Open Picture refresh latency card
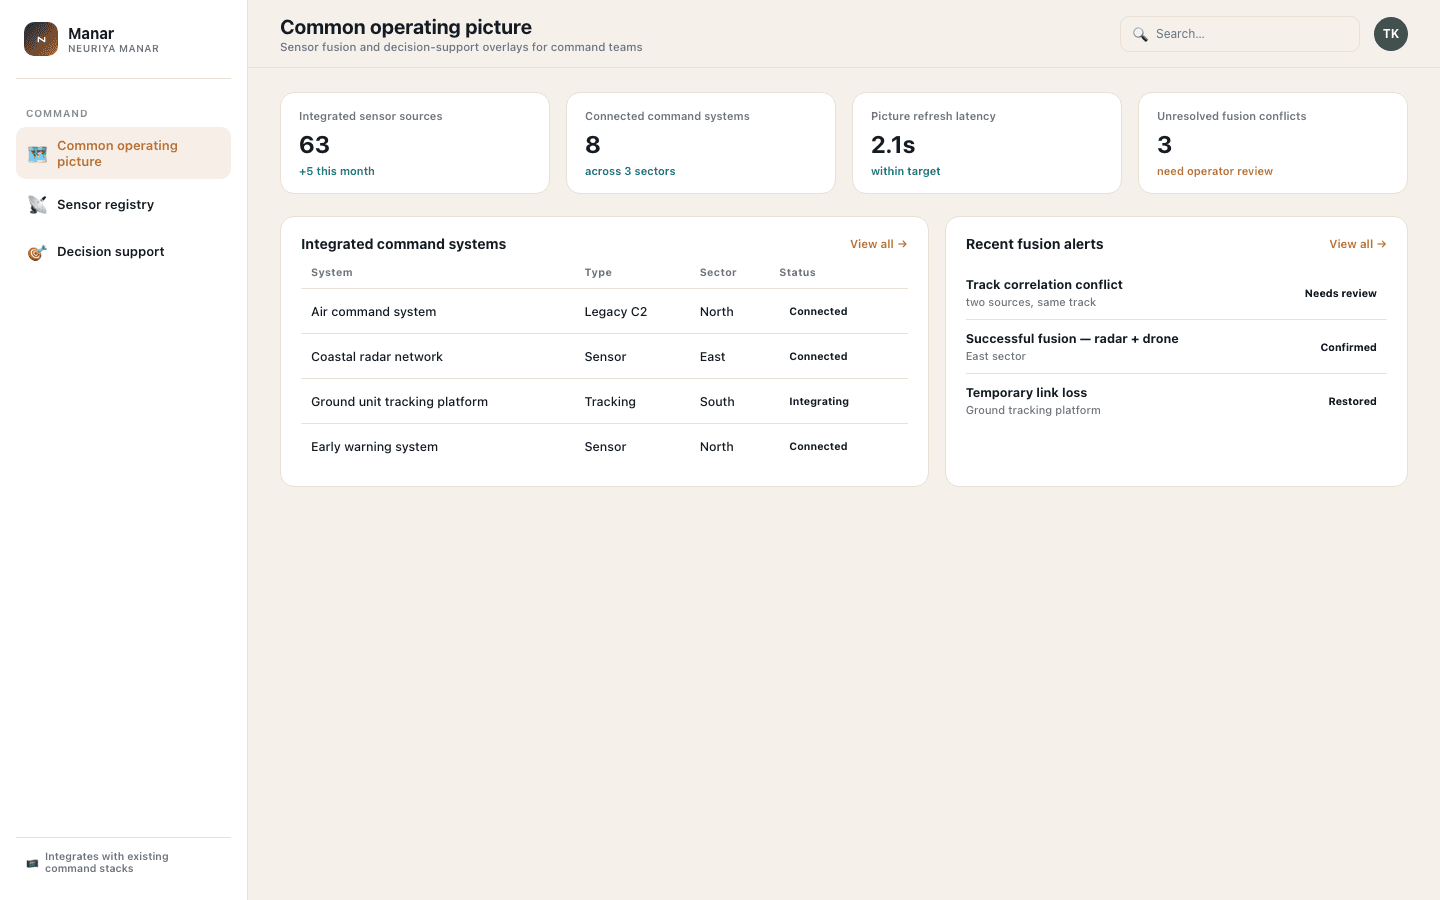The image size is (1440, 900). (x=987, y=143)
